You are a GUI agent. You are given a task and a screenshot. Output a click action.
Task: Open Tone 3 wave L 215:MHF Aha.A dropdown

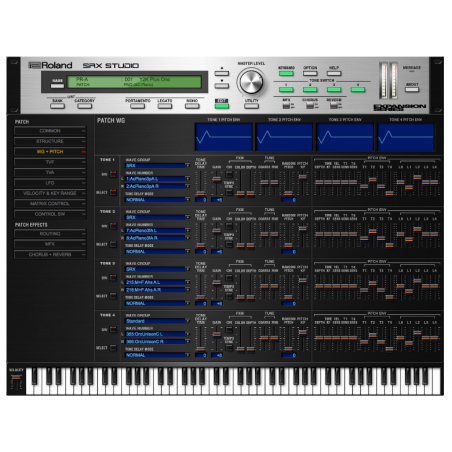(158, 282)
